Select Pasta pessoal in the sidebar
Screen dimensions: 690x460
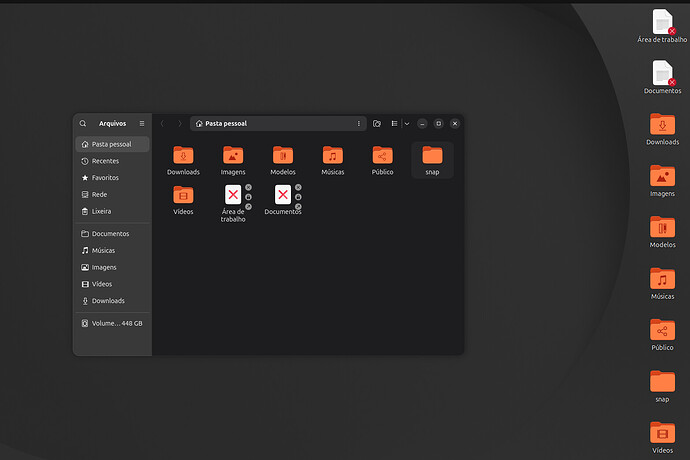pos(113,144)
